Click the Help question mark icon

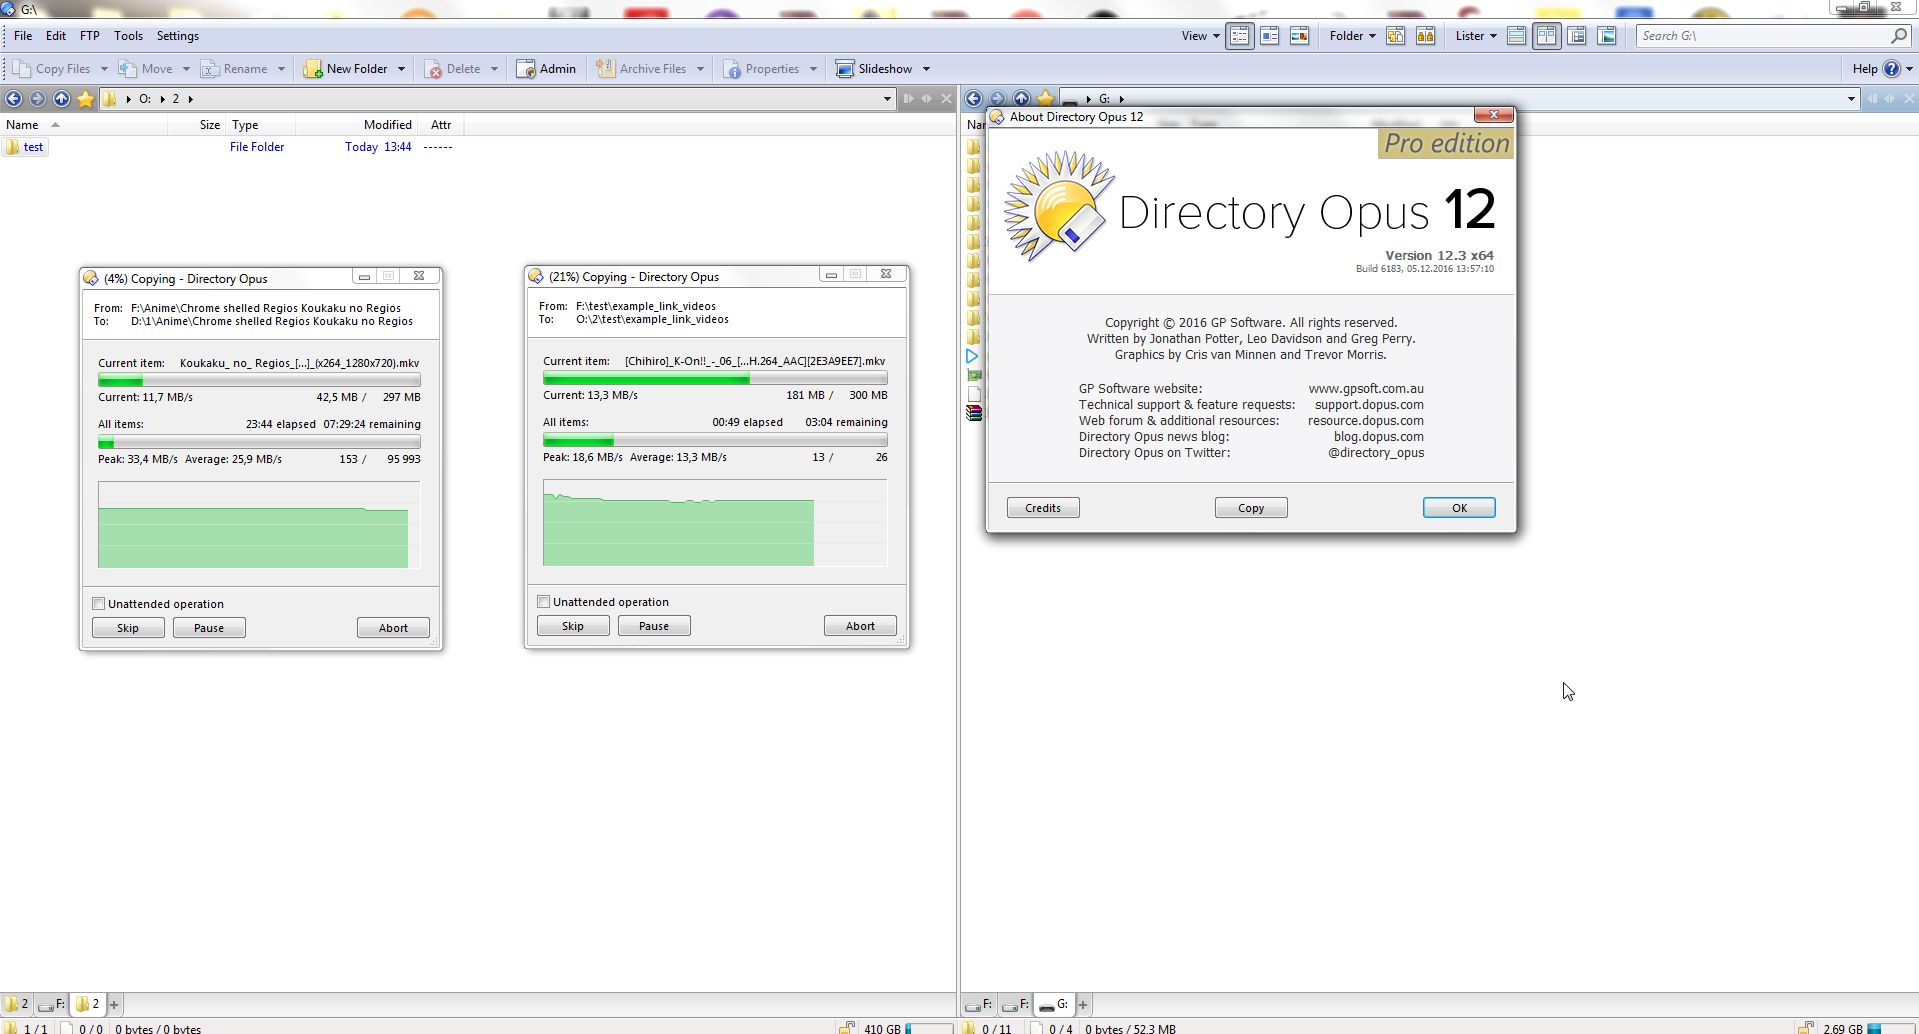pyautogui.click(x=1891, y=69)
